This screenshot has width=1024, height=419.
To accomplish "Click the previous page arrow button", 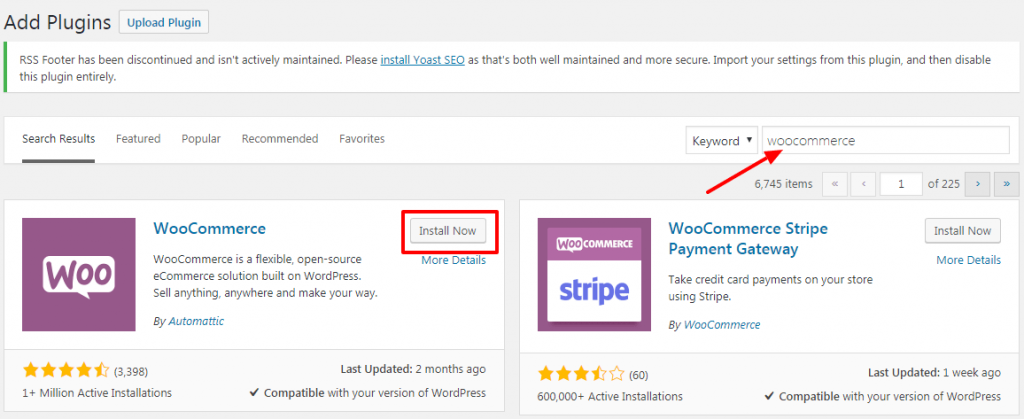I will coord(863,184).
